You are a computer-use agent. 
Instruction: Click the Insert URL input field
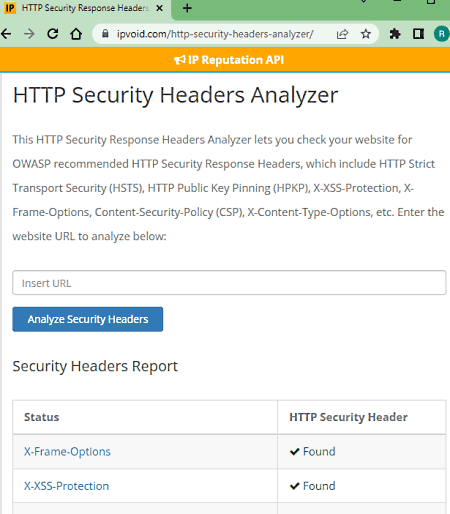[x=229, y=283]
